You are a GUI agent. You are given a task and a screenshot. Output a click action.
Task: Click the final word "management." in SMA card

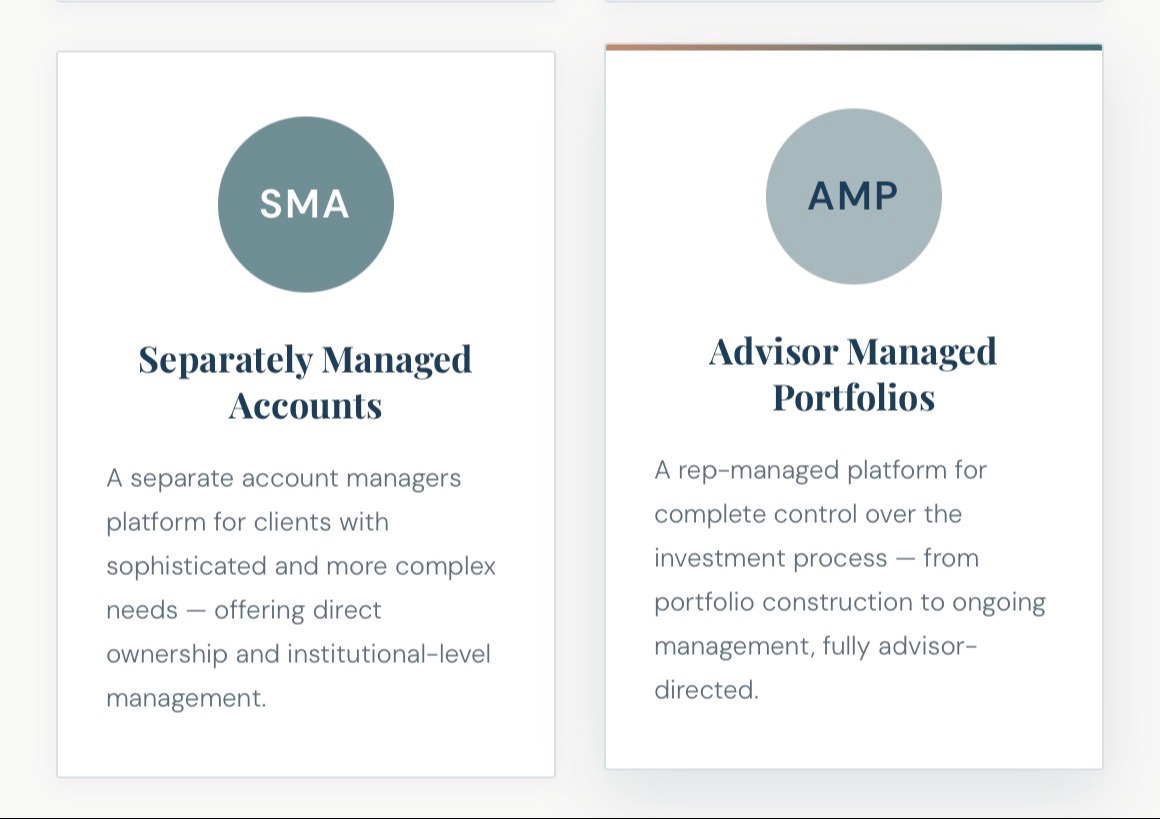click(x=186, y=698)
